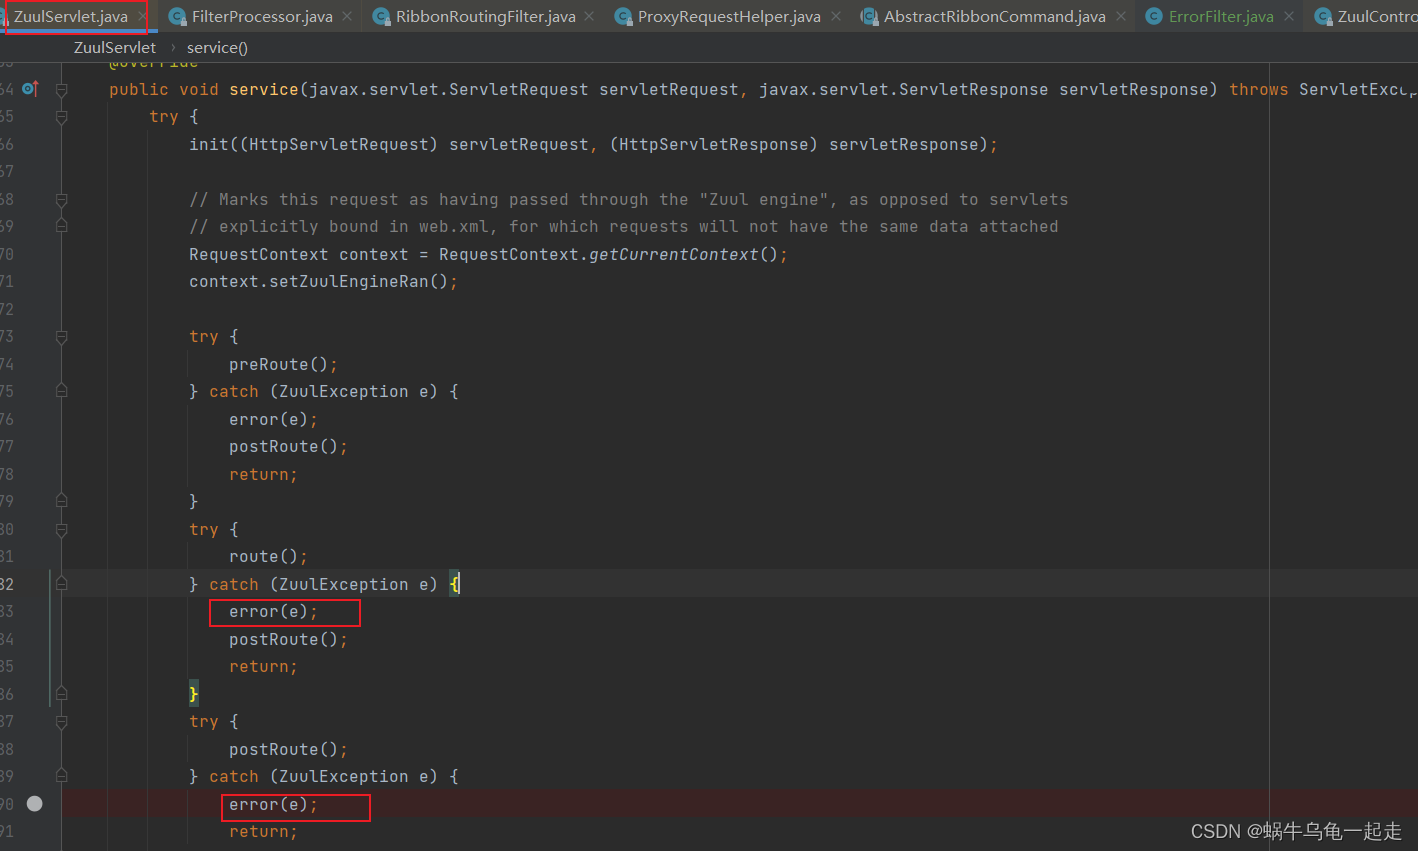Click the ErrorFilter.java class file icon
This screenshot has height=851, width=1418.
point(1153,17)
